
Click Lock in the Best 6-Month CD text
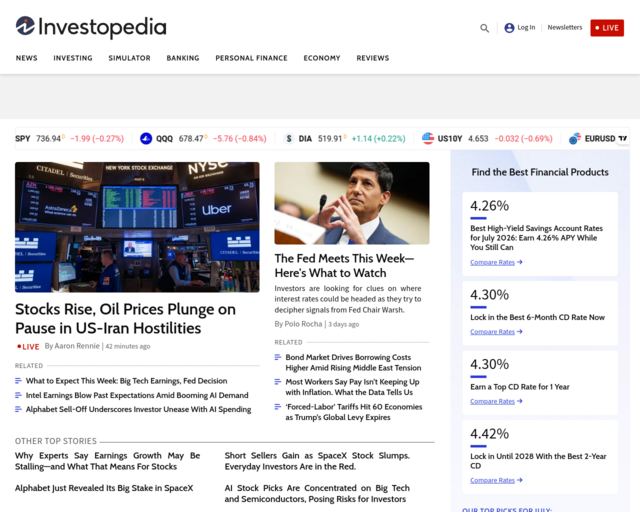[538, 317]
